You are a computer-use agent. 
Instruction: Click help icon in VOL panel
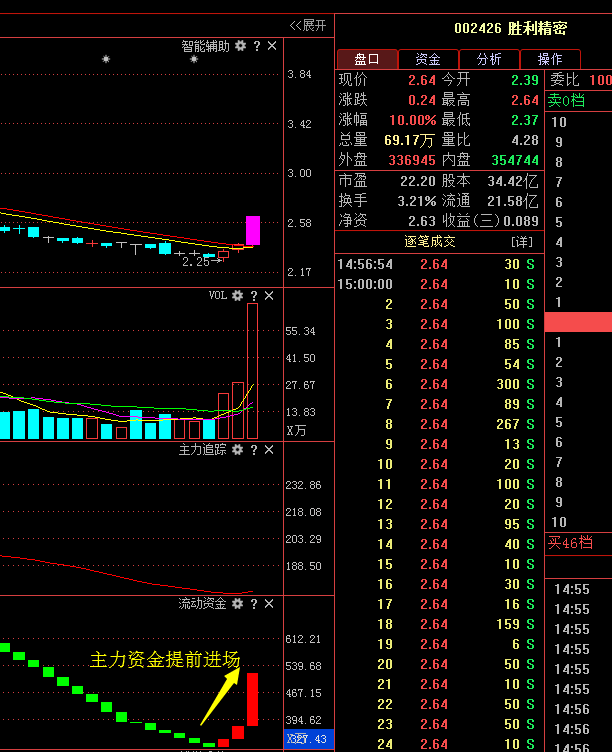[254, 296]
